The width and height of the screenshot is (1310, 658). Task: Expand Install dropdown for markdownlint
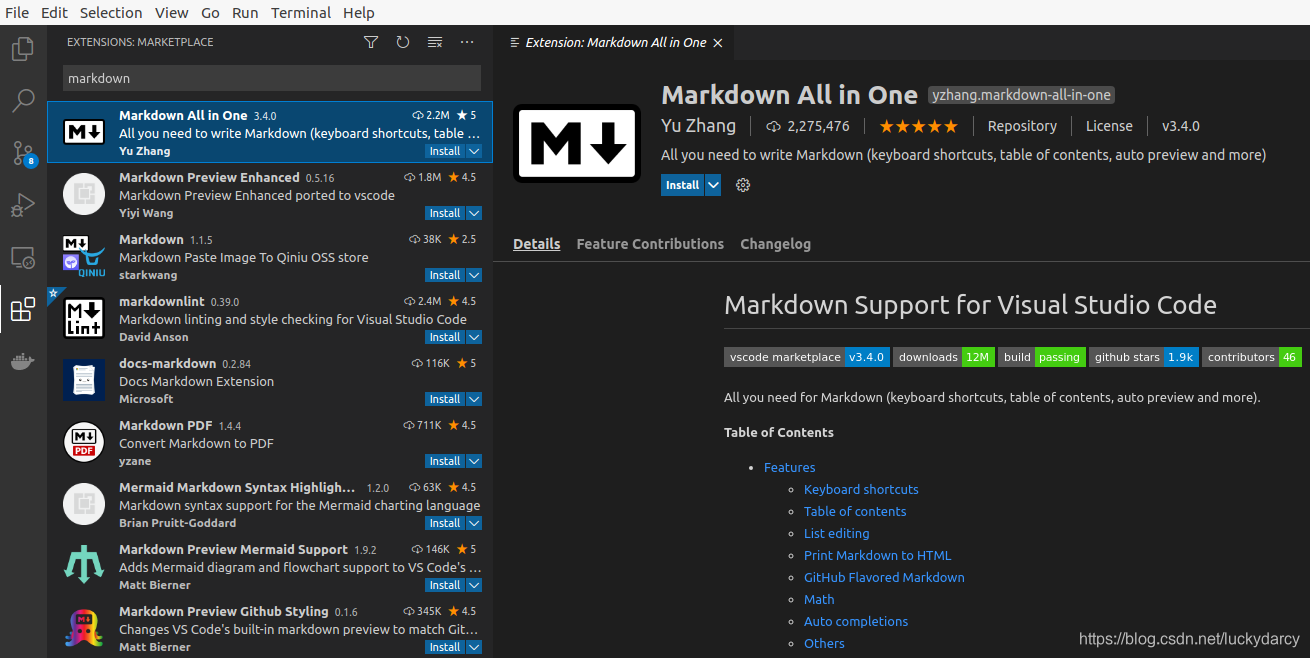(474, 337)
